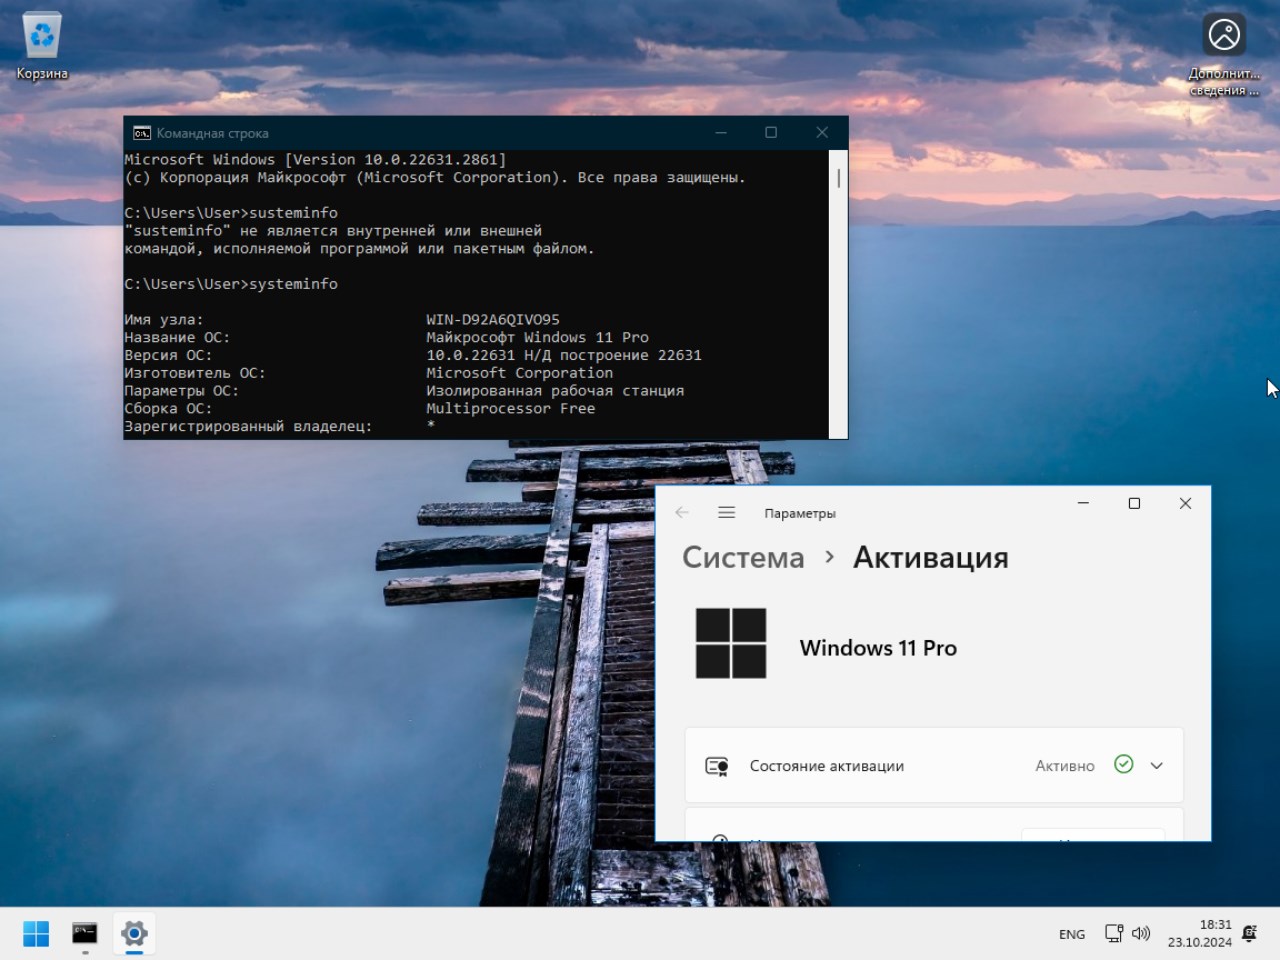The image size is (1280, 960).
Task: Open the Settings navigation hamburger menu
Action: pyautogui.click(x=727, y=512)
